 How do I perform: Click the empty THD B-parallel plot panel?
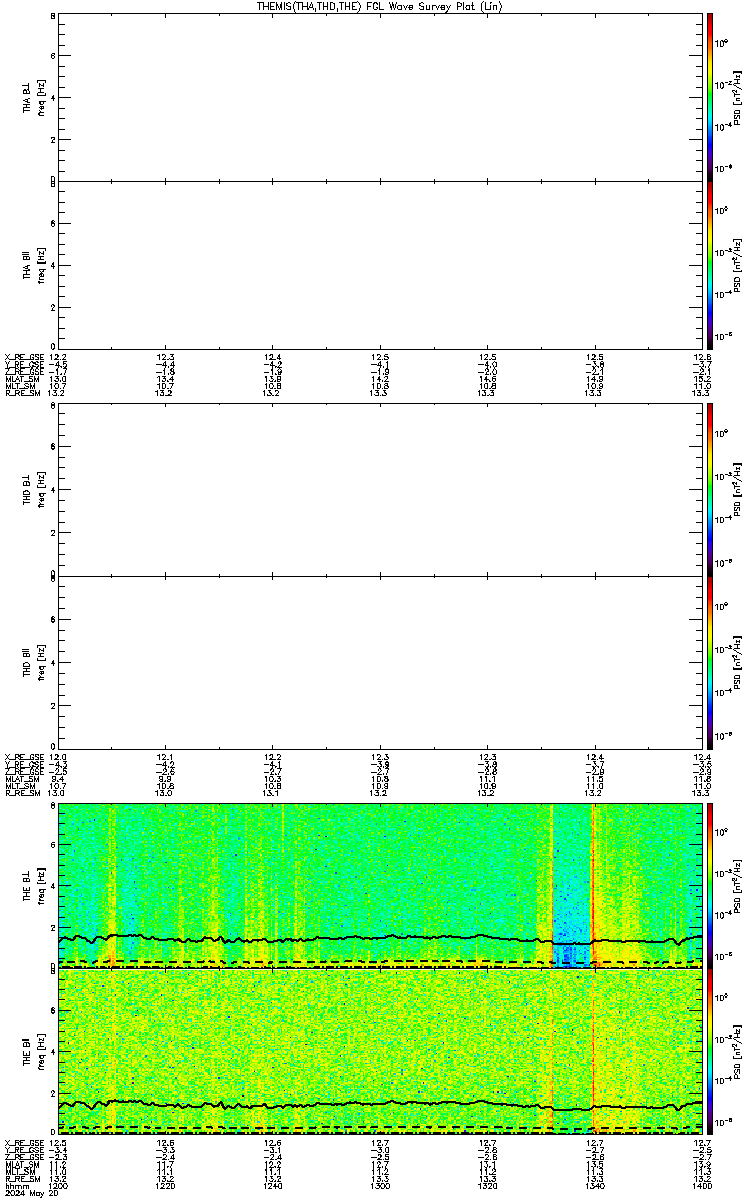(x=380, y=662)
